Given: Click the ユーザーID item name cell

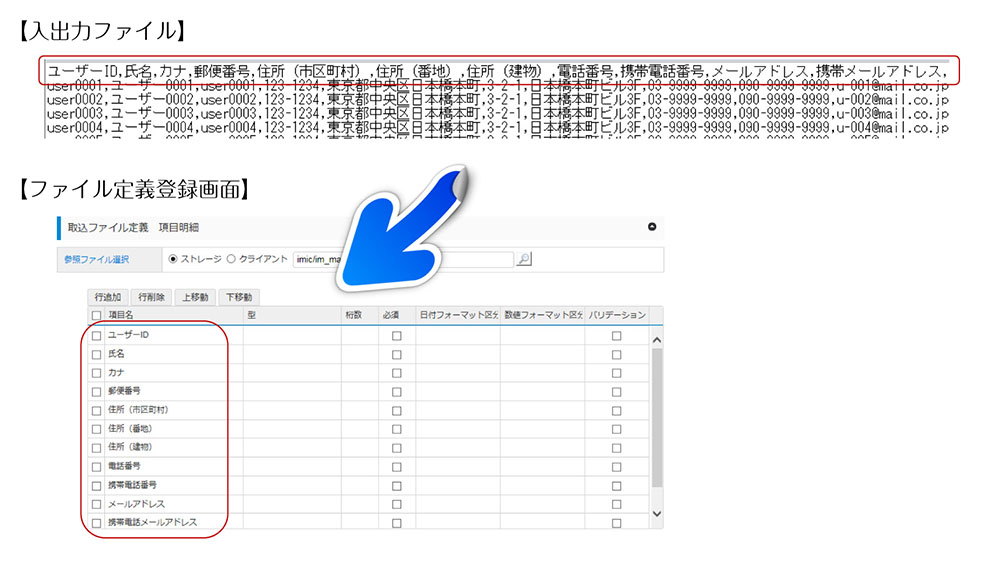Looking at the screenshot, I should (x=173, y=335).
